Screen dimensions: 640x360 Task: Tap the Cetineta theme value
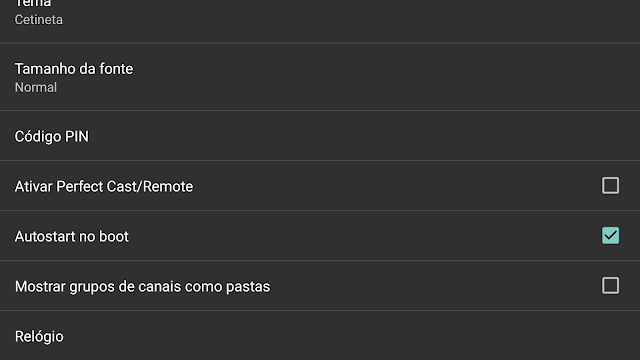click(39, 20)
